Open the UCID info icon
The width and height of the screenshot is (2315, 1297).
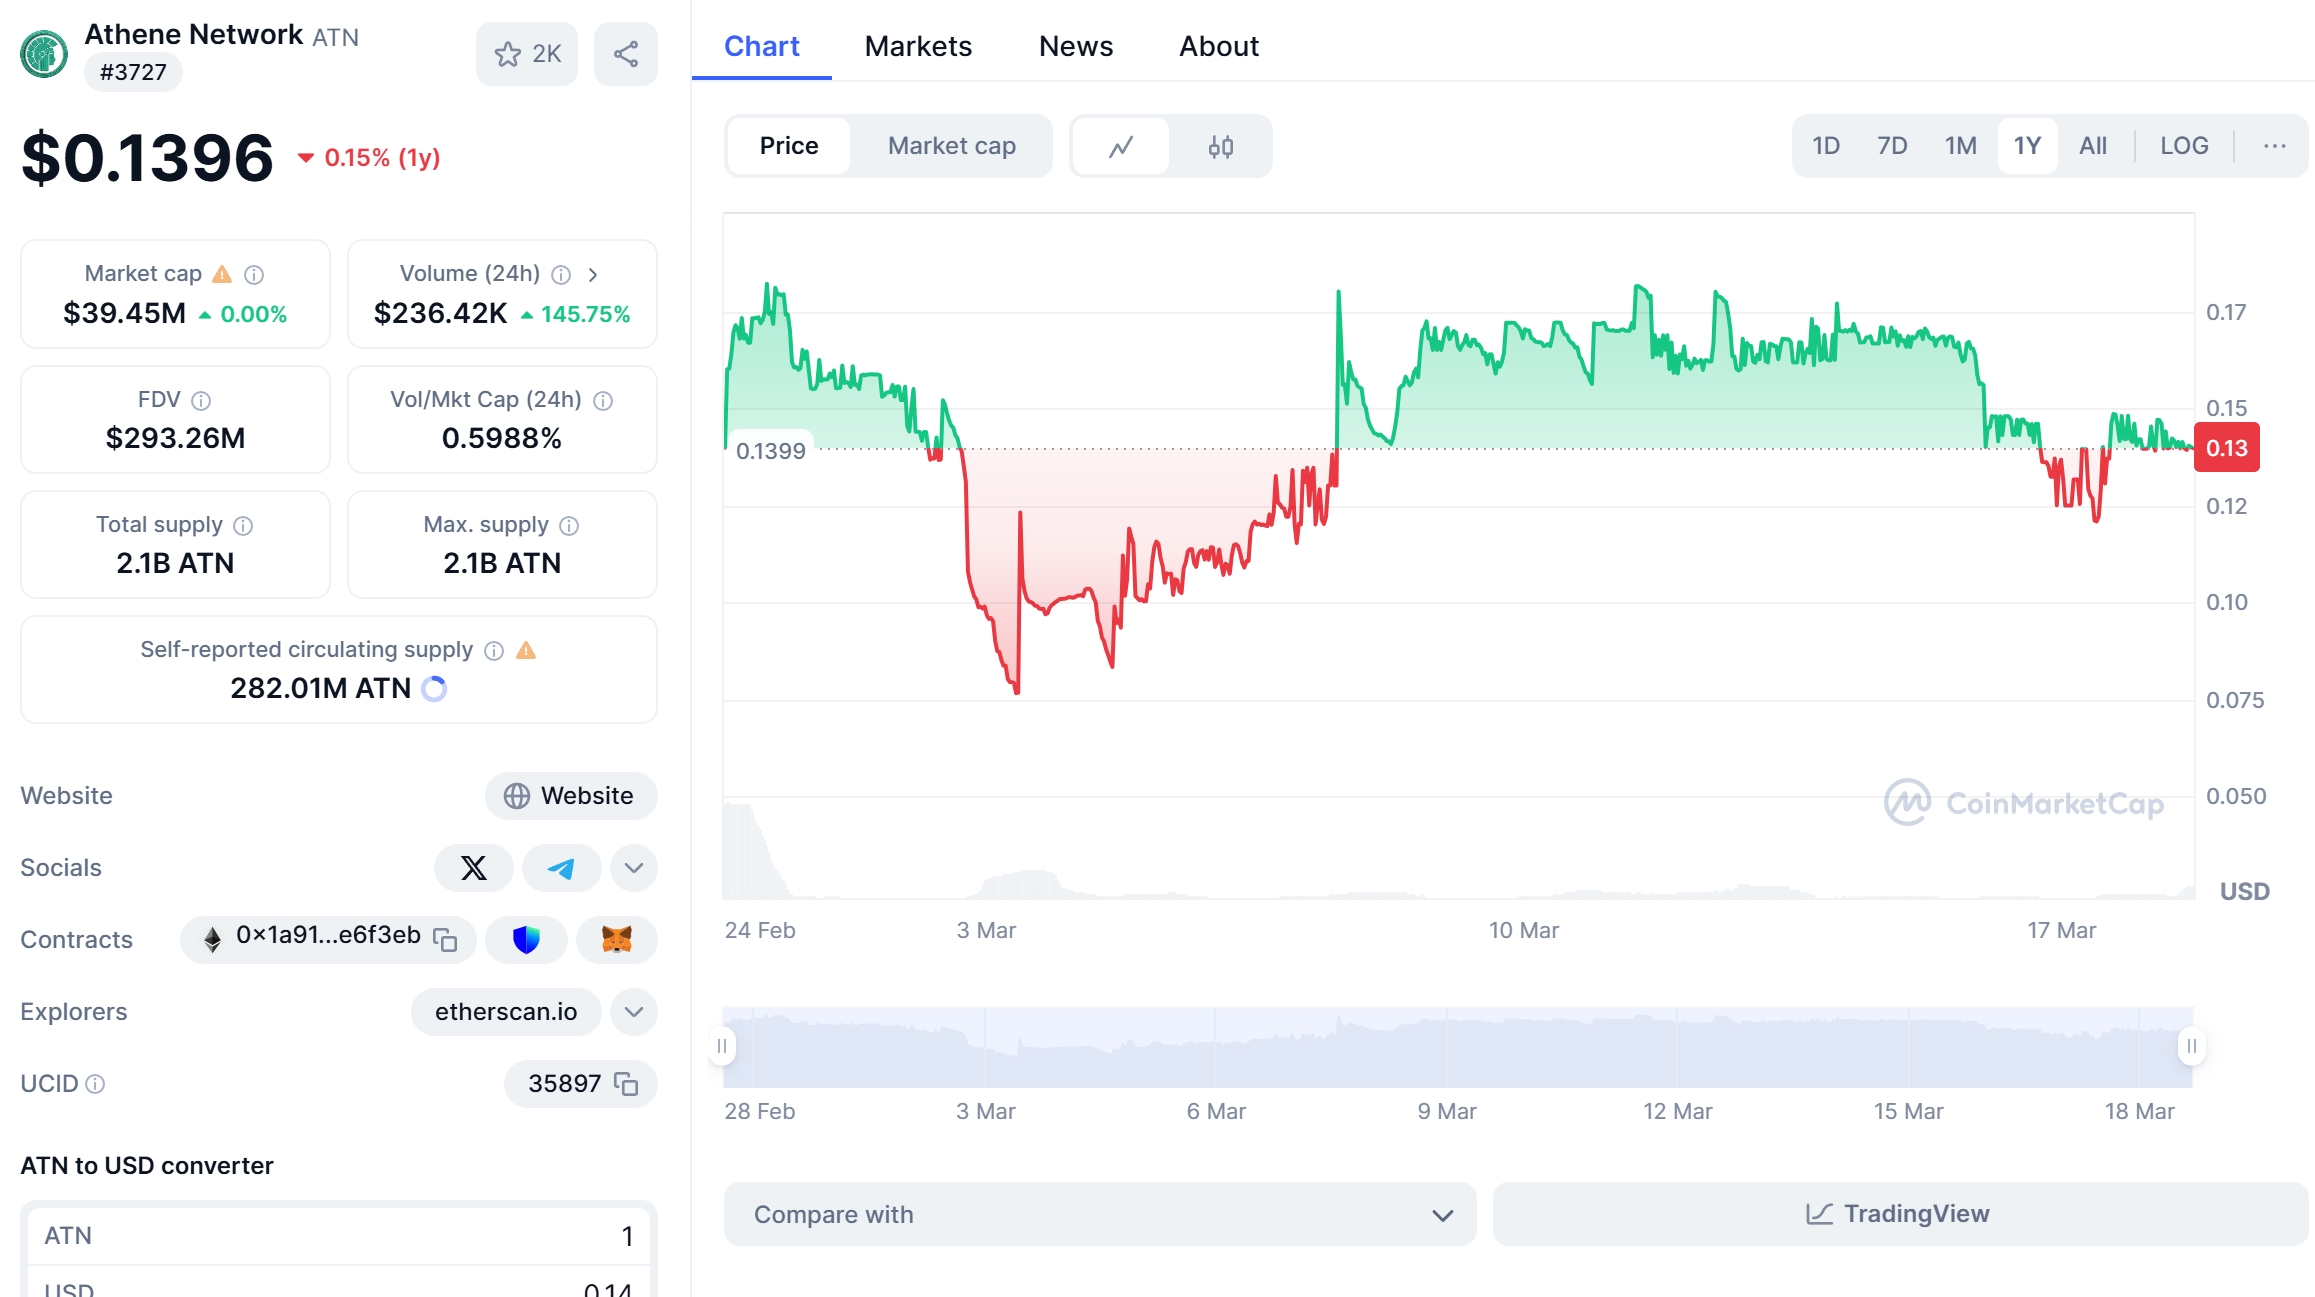[x=95, y=1084]
